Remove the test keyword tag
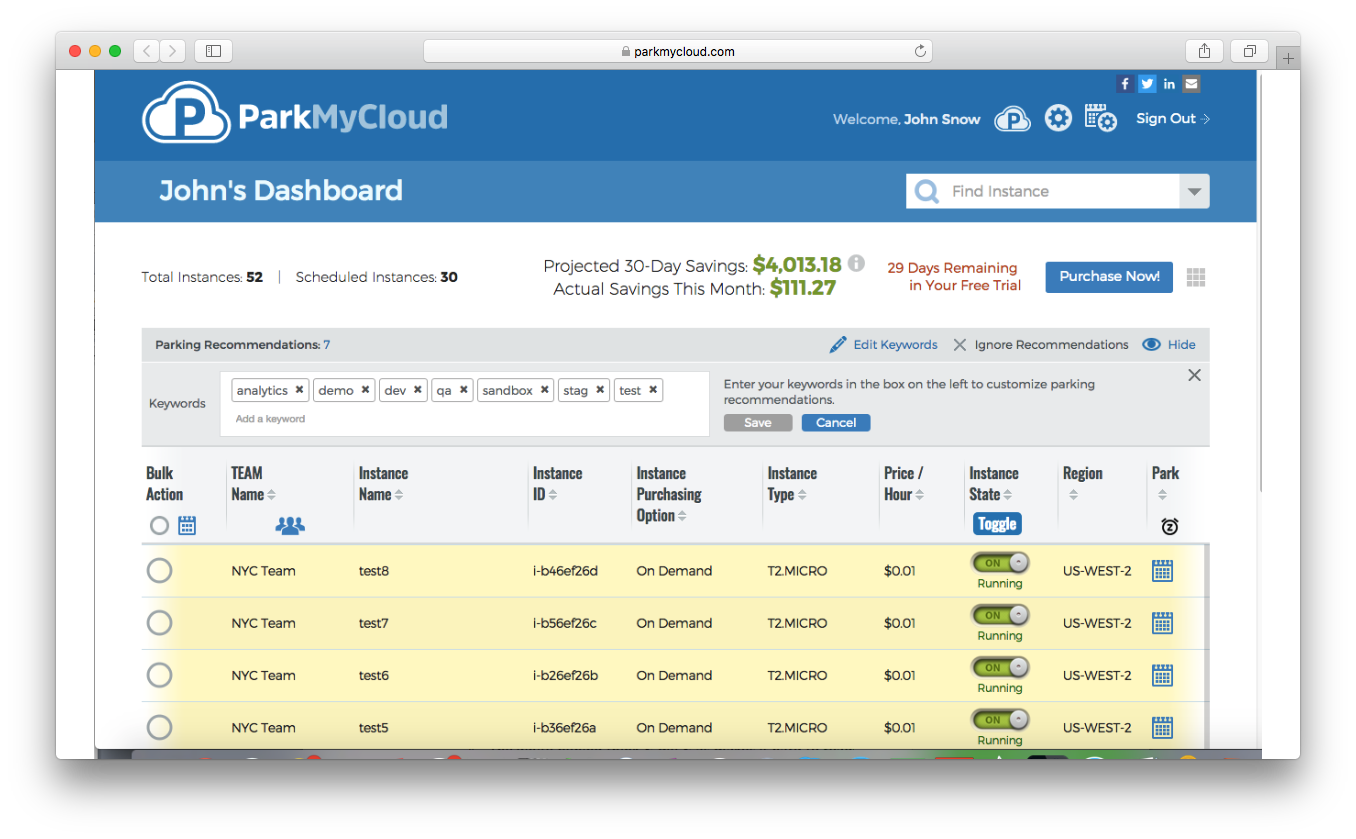The image size is (1356, 839). 653,390
